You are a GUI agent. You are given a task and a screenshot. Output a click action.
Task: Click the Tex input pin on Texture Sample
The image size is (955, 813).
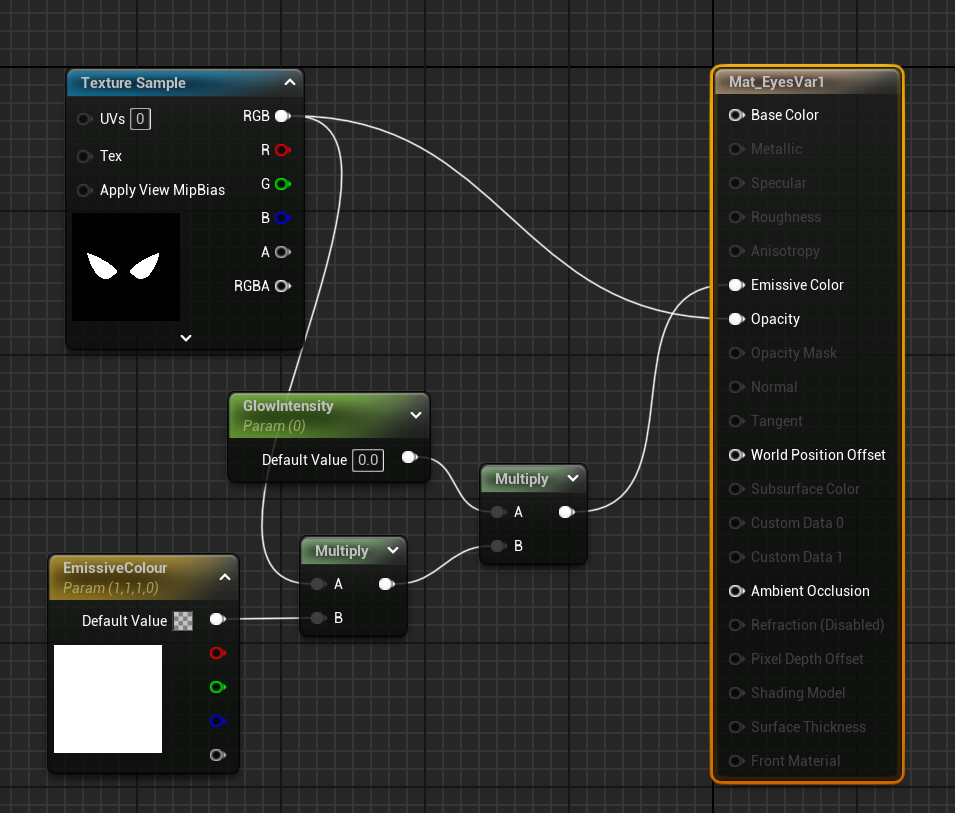pos(85,156)
